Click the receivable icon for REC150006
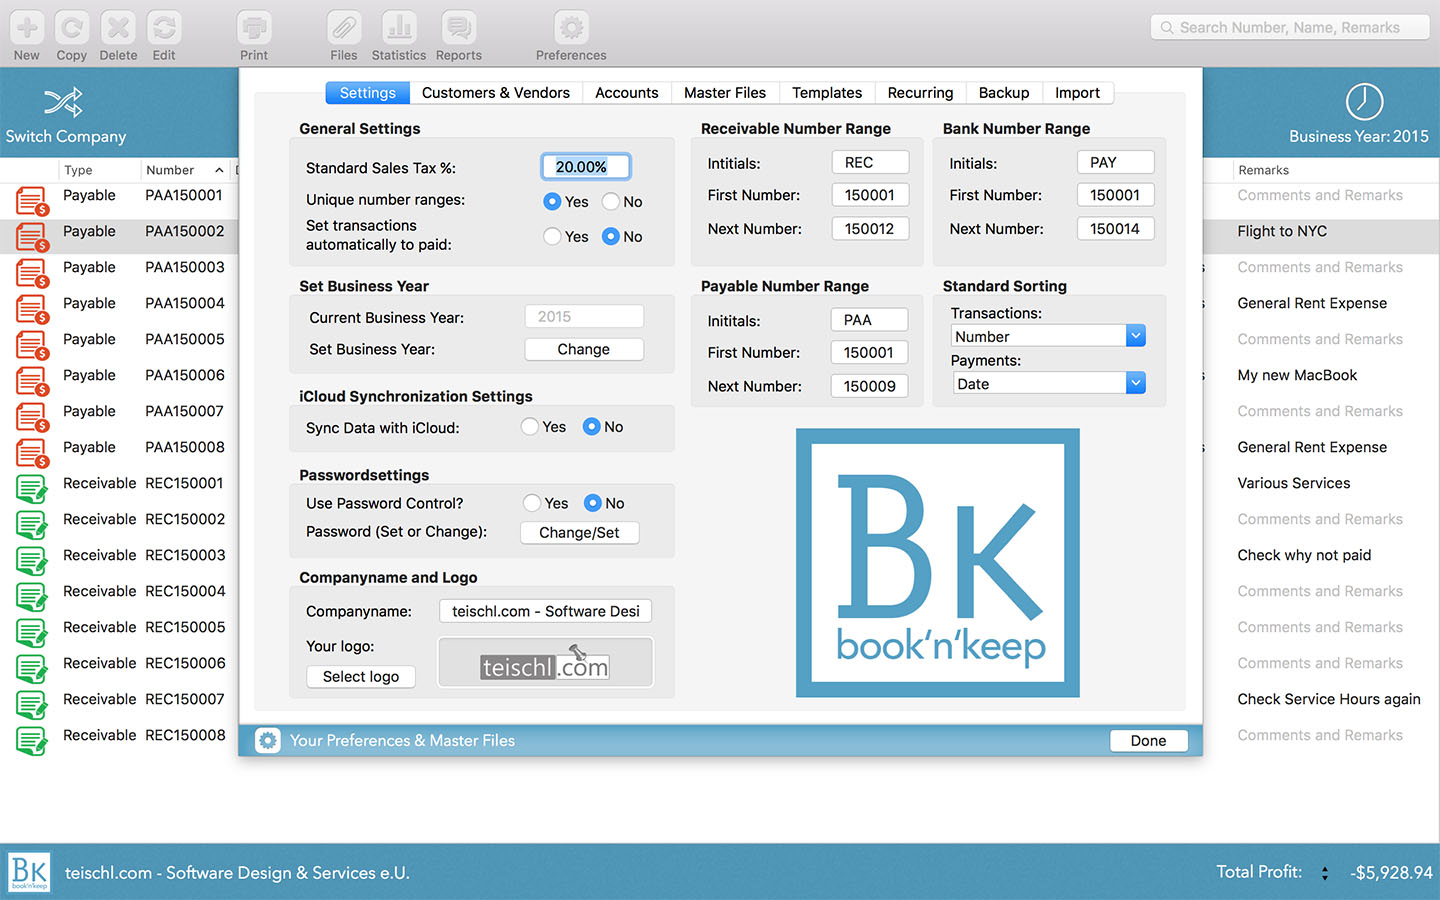The image size is (1440, 900). [x=31, y=669]
